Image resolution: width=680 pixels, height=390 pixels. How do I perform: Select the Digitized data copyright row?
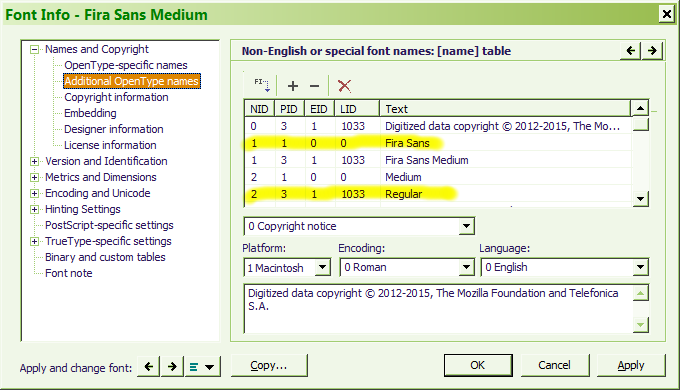click(438, 126)
